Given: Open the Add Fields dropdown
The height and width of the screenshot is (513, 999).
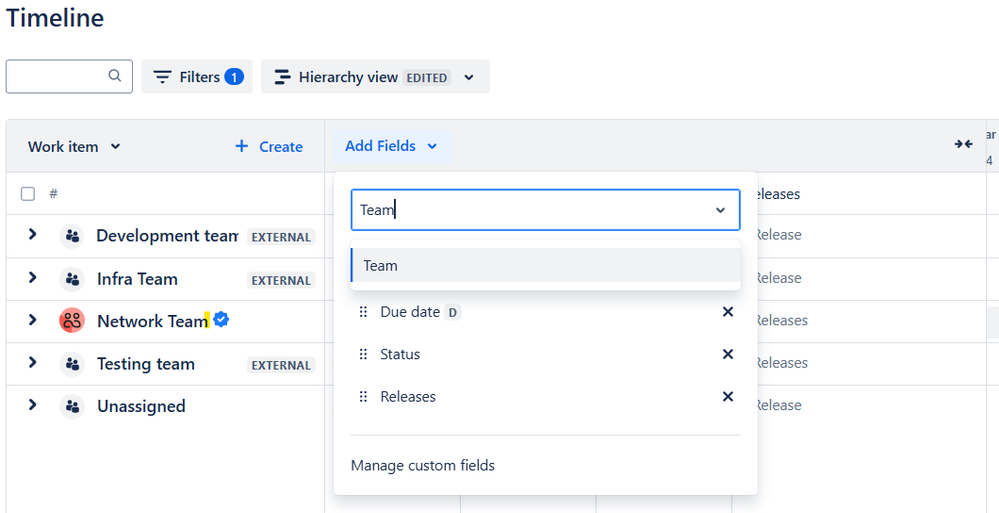Looking at the screenshot, I should click(x=391, y=146).
